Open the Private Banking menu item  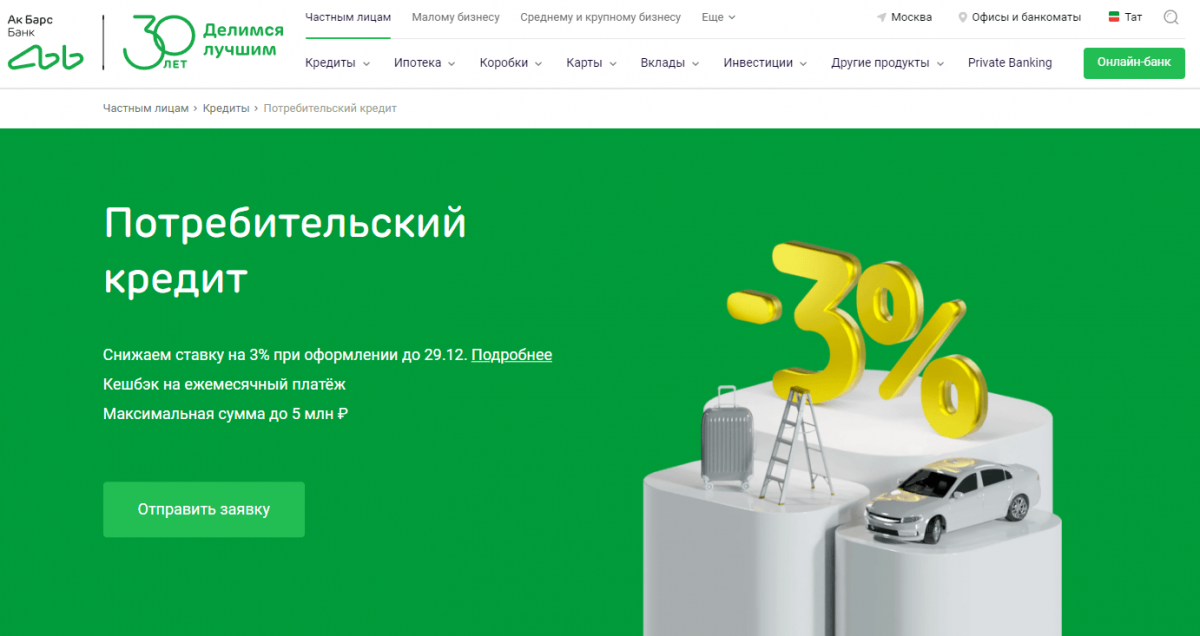1010,63
